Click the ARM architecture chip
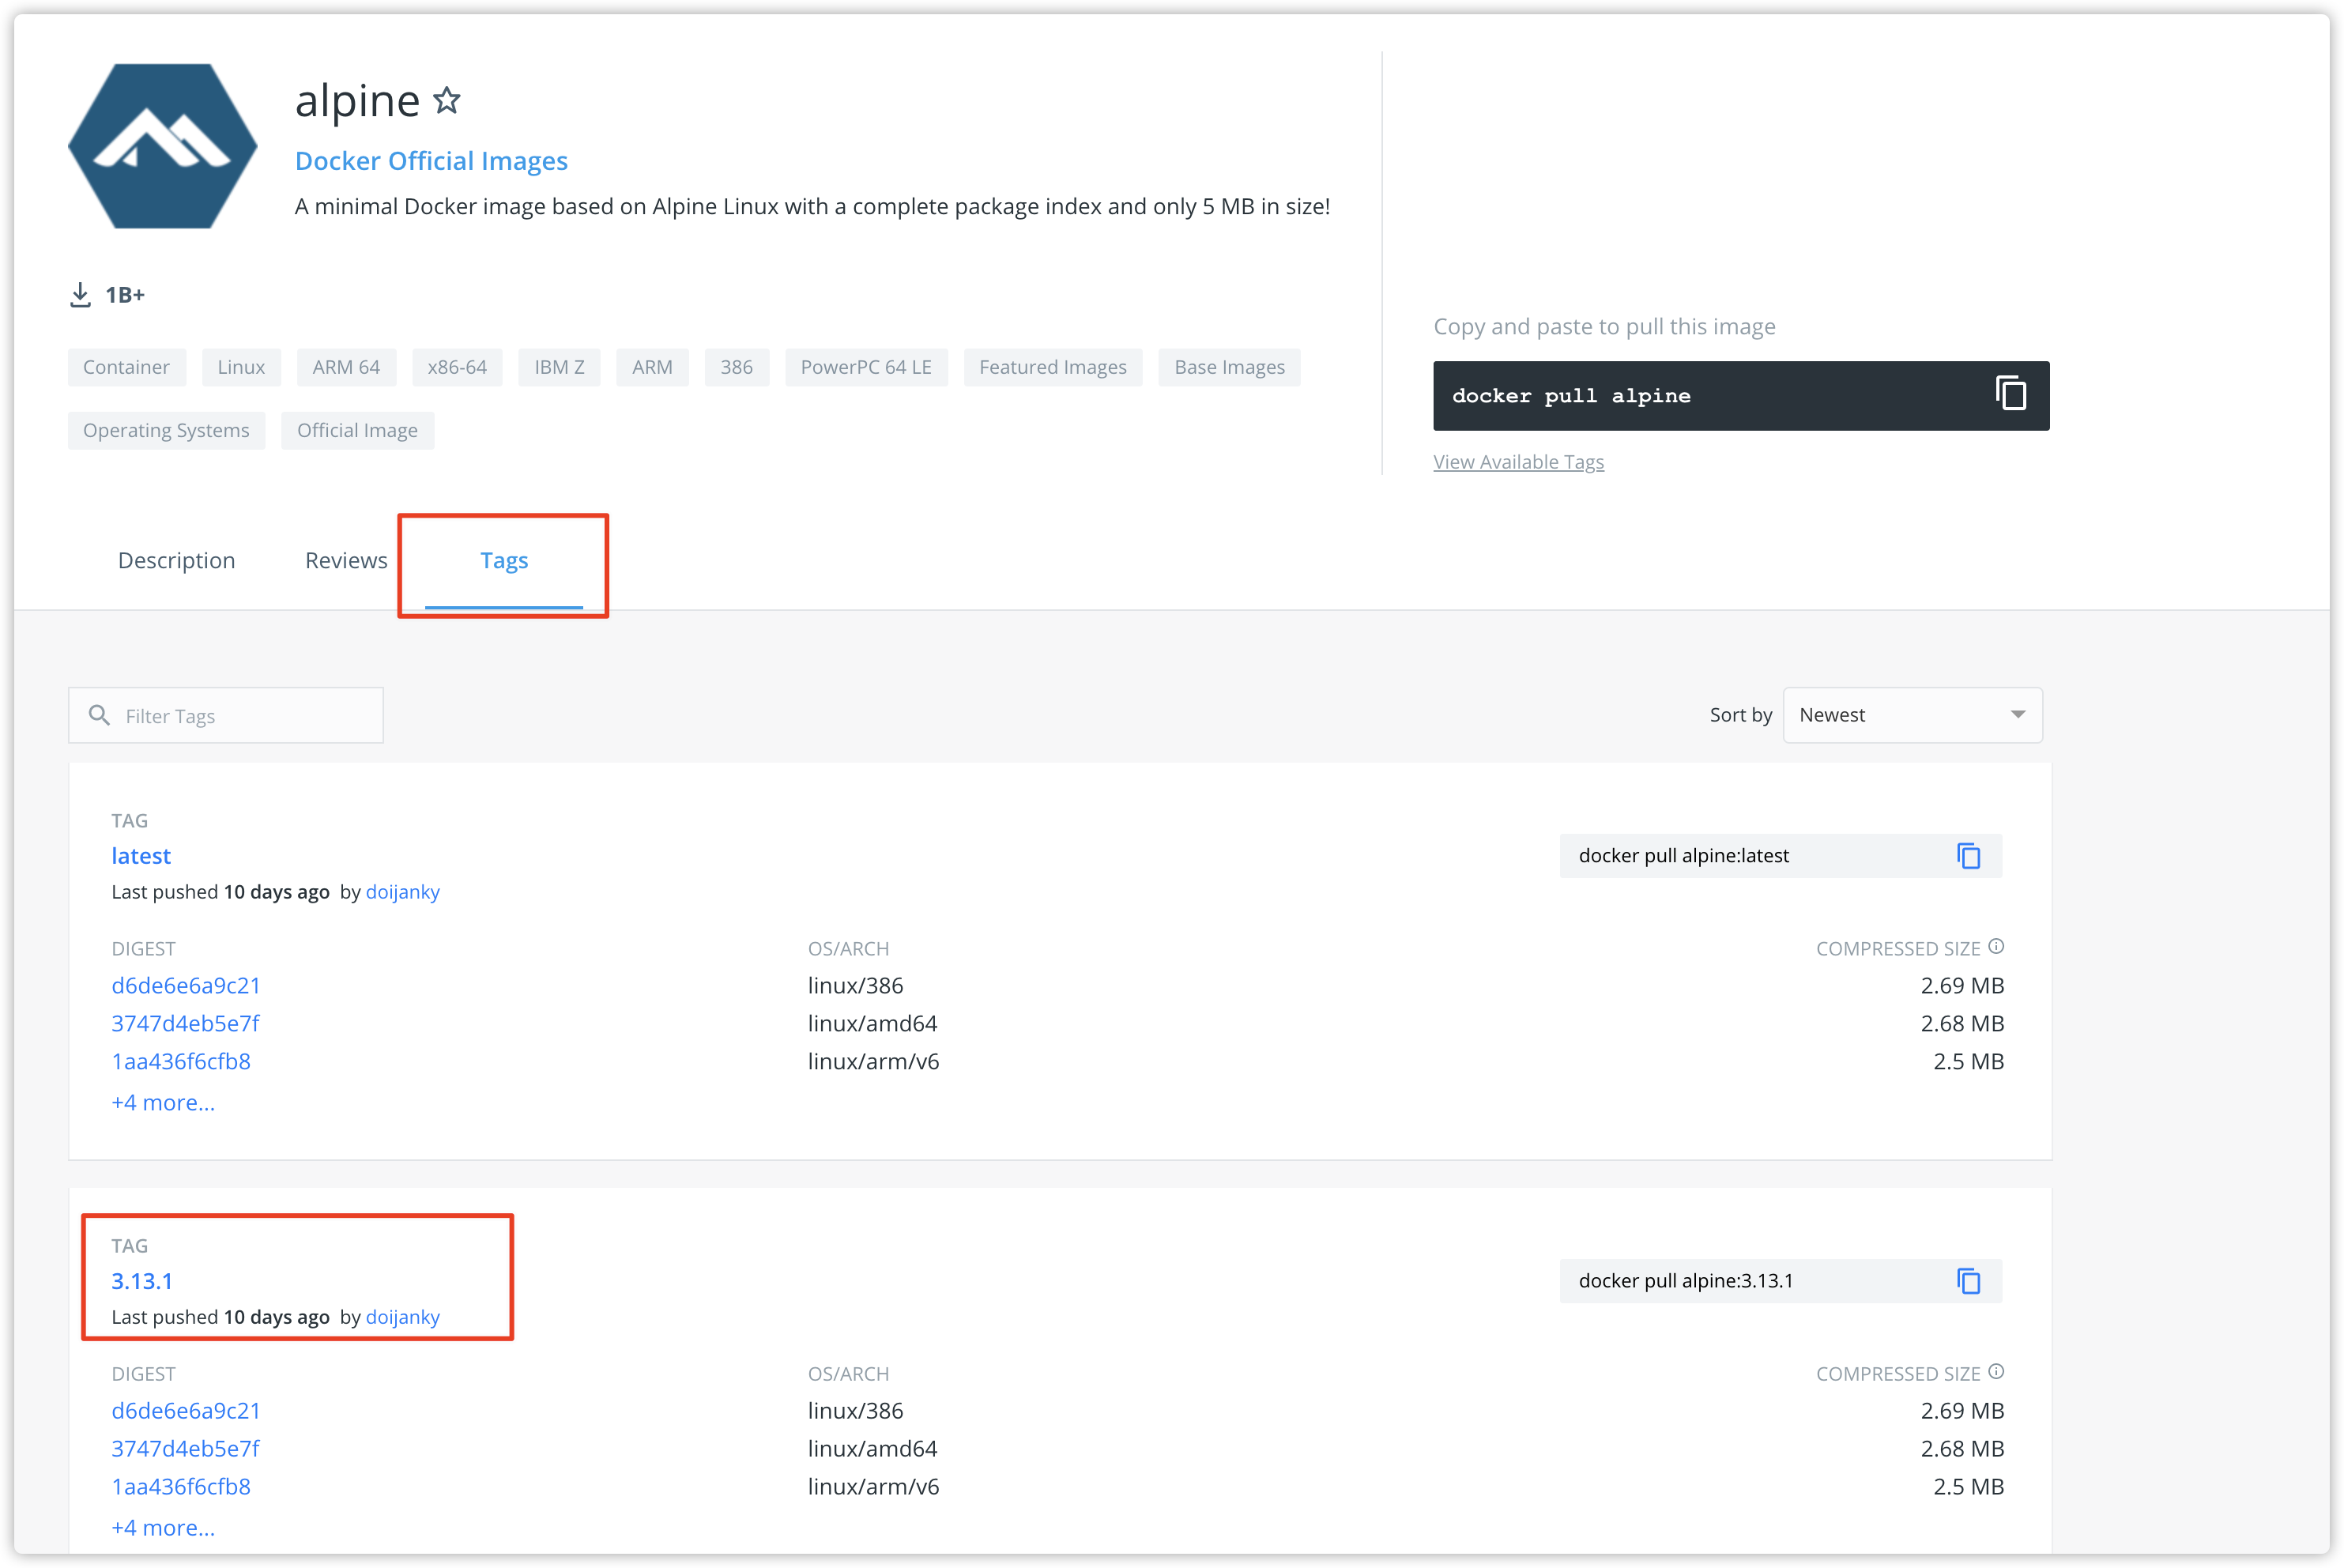 point(652,367)
